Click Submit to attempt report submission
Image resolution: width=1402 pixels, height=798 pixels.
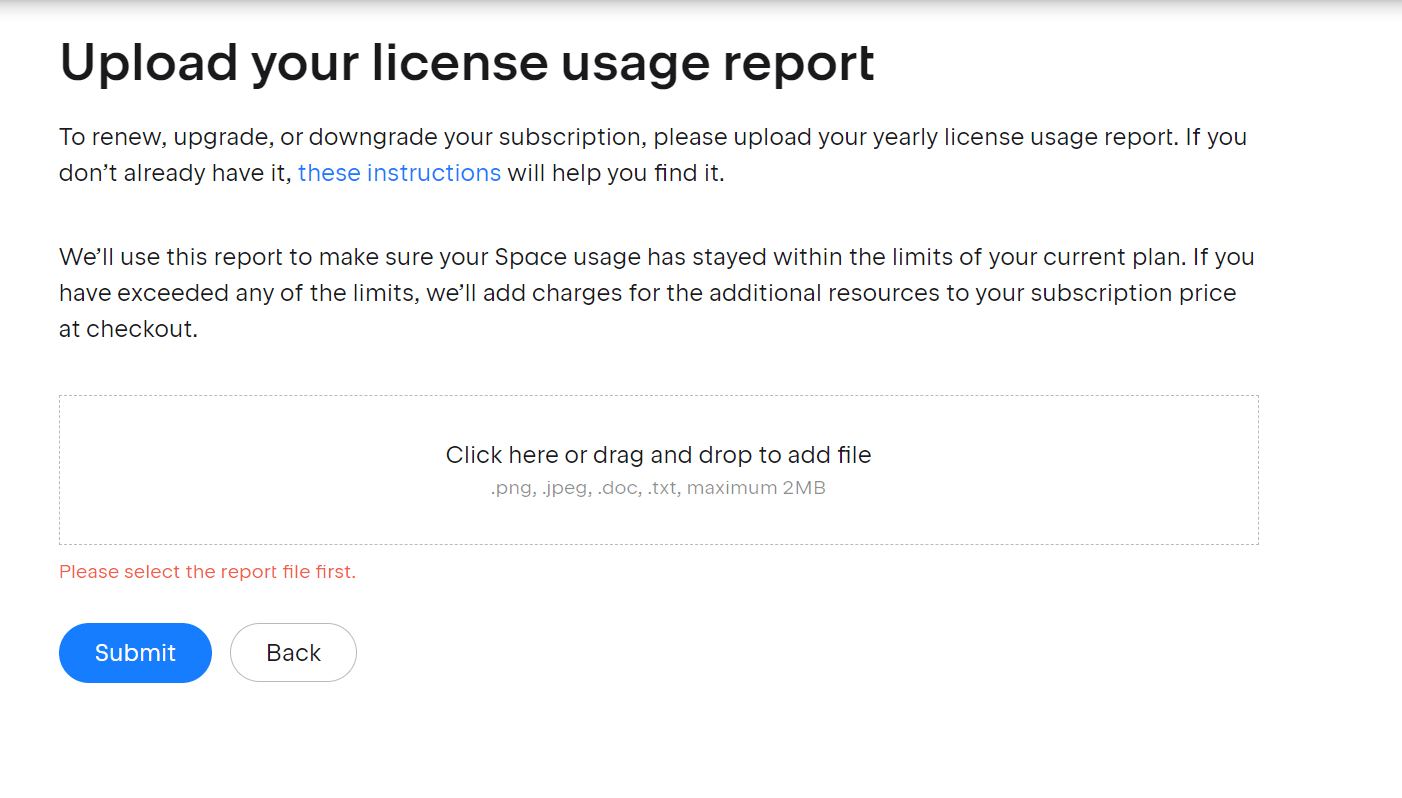pos(135,652)
